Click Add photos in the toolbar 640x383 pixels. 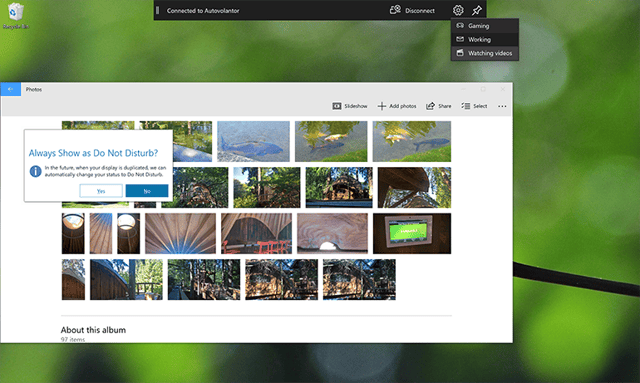[x=397, y=106]
